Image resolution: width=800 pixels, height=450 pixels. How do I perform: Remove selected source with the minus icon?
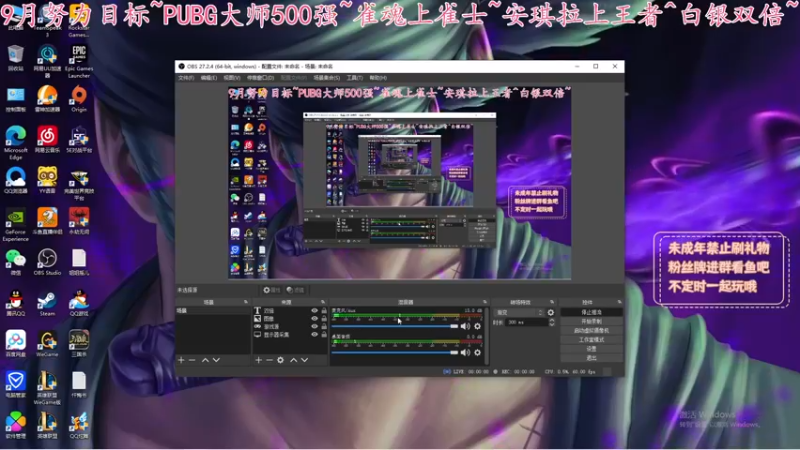[x=269, y=360]
